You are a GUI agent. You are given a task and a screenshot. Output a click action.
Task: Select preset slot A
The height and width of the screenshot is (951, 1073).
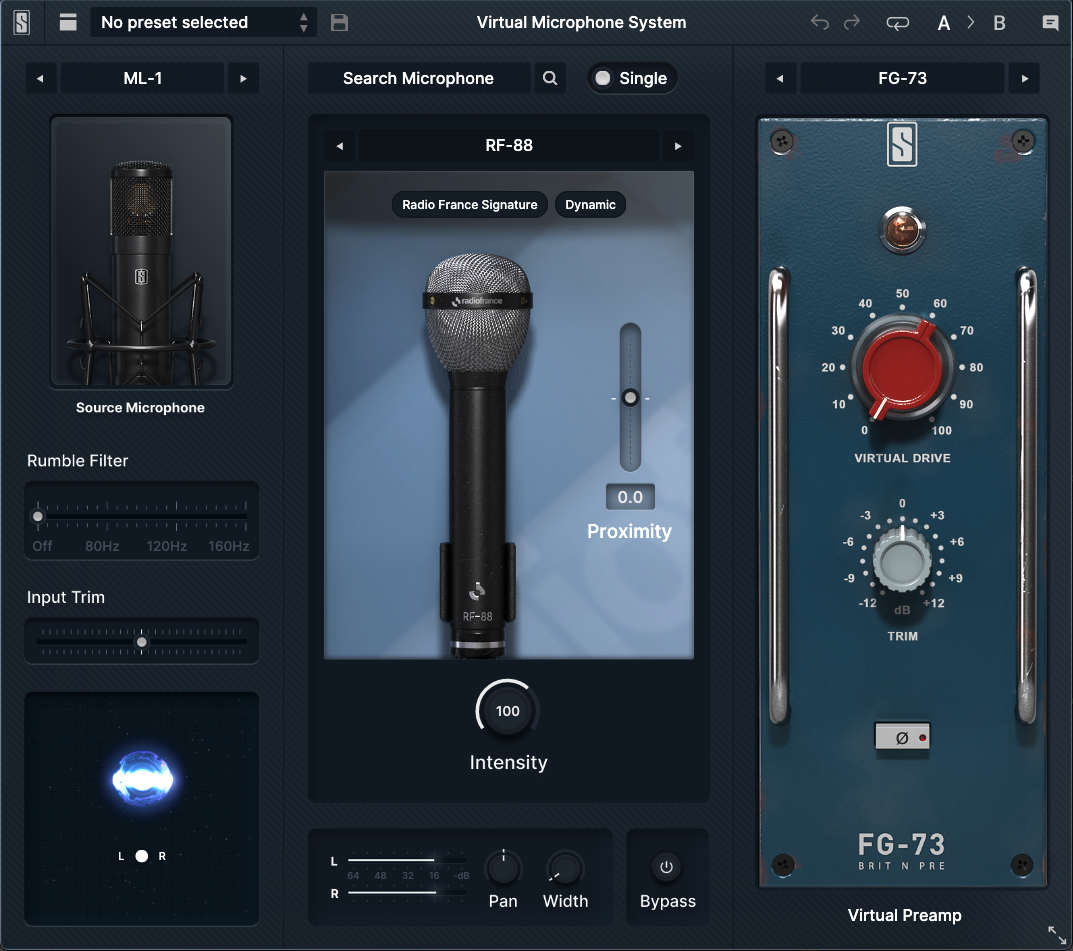943,21
